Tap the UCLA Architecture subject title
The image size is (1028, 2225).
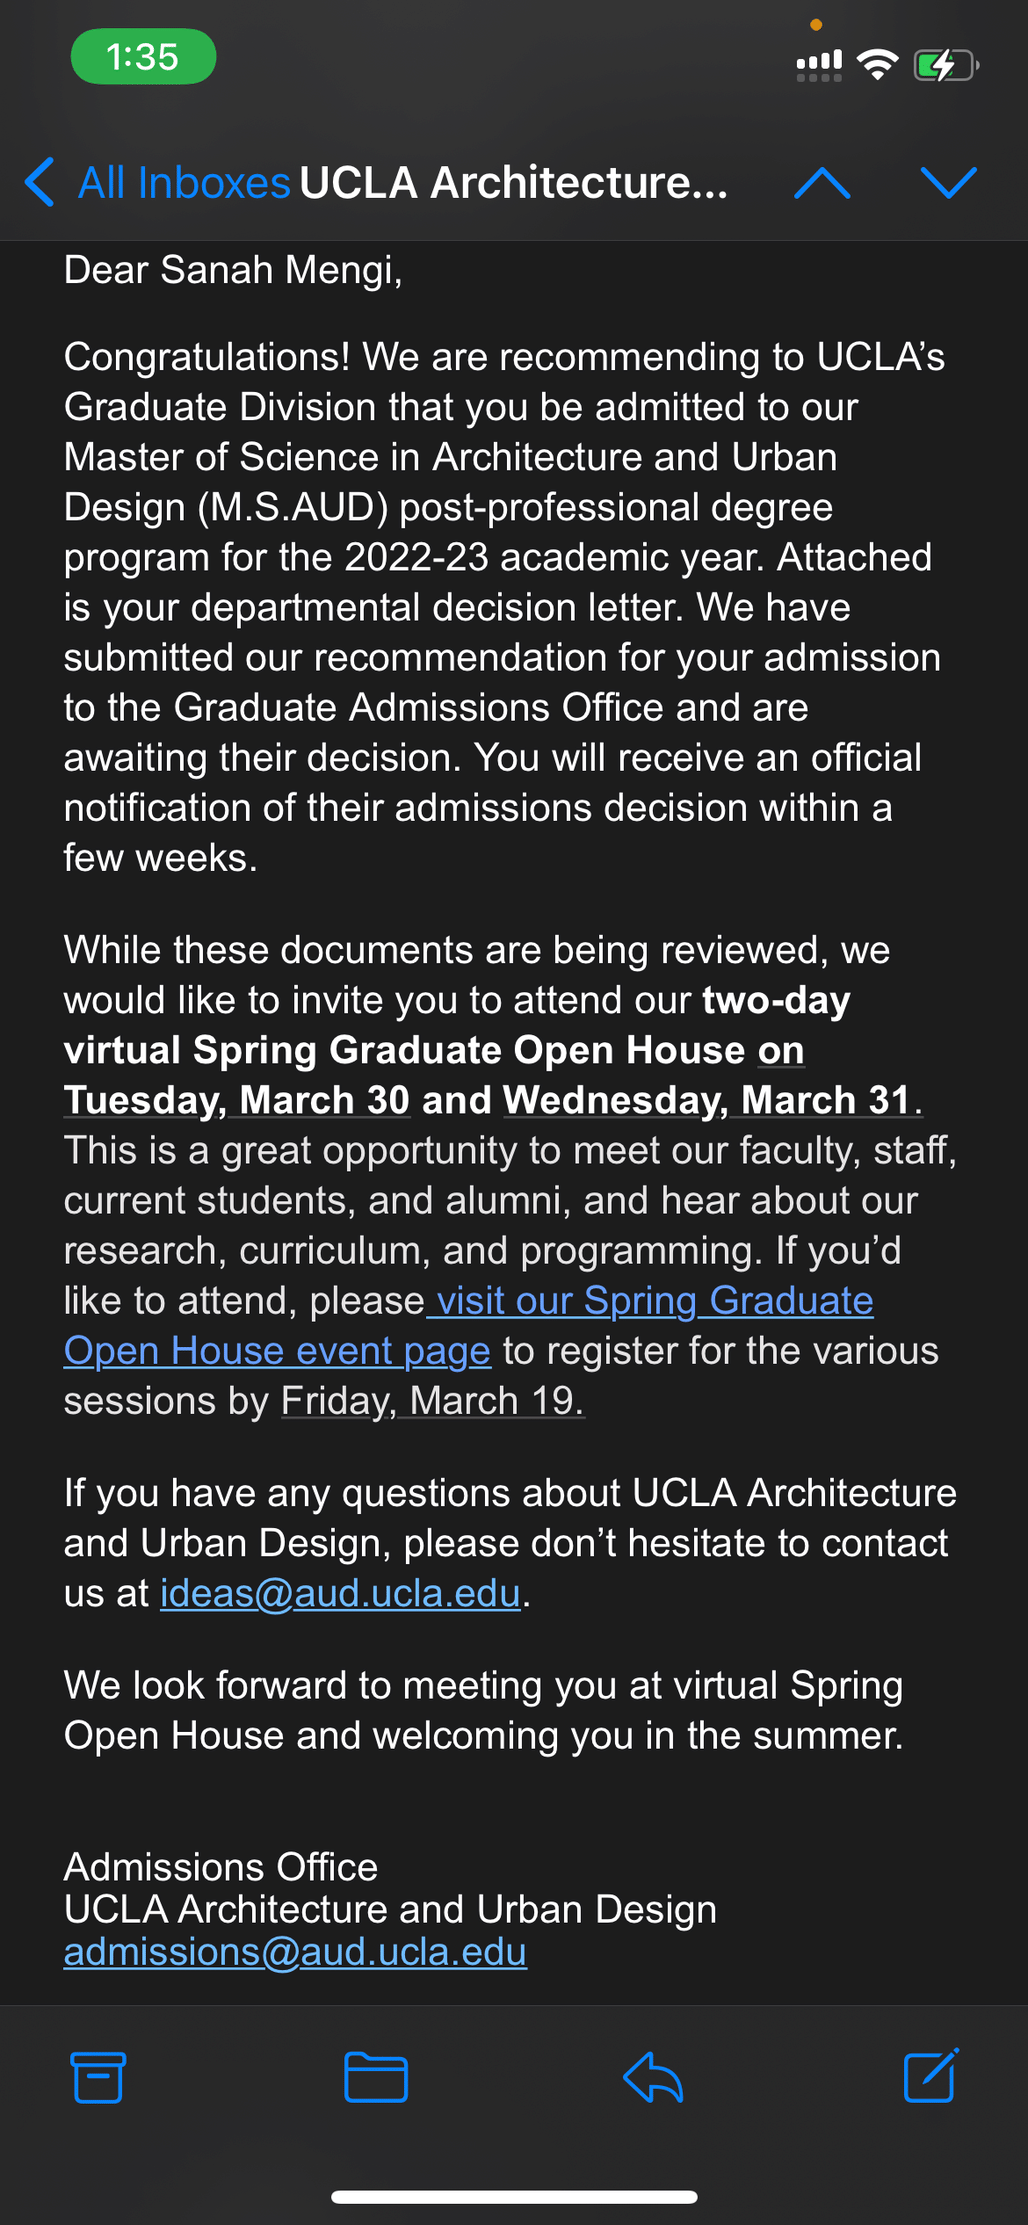pos(514,183)
